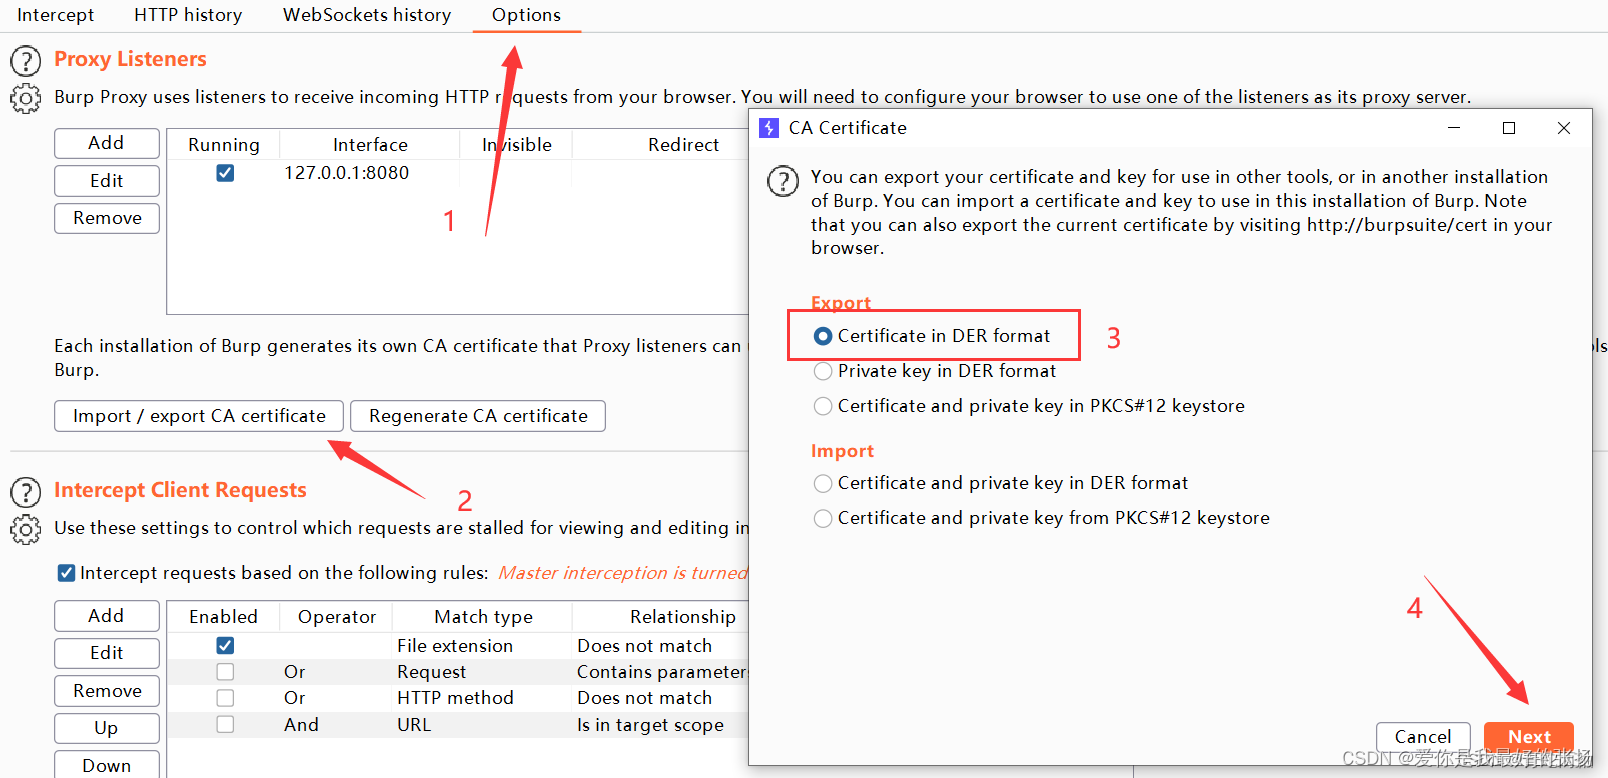Click the Burp lightning icon in dialog title
This screenshot has height=778, width=1608.
769,128
